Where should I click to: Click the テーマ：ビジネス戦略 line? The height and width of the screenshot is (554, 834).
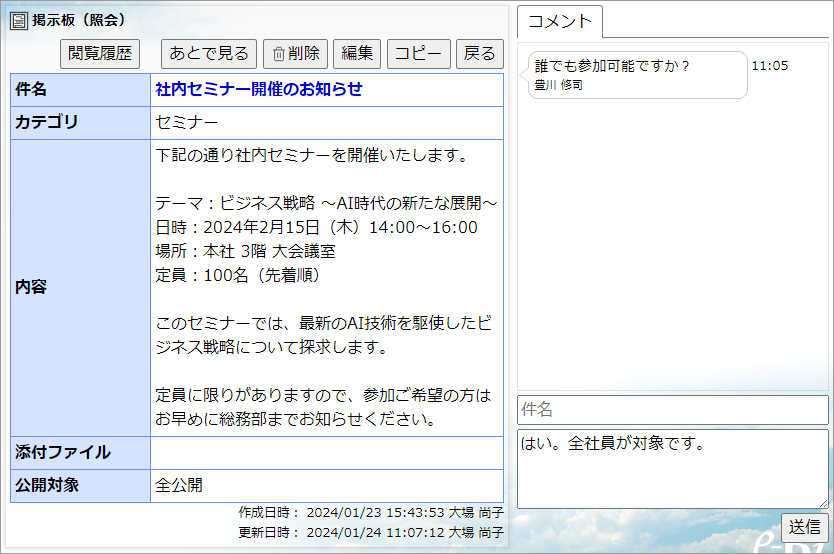coord(326,203)
